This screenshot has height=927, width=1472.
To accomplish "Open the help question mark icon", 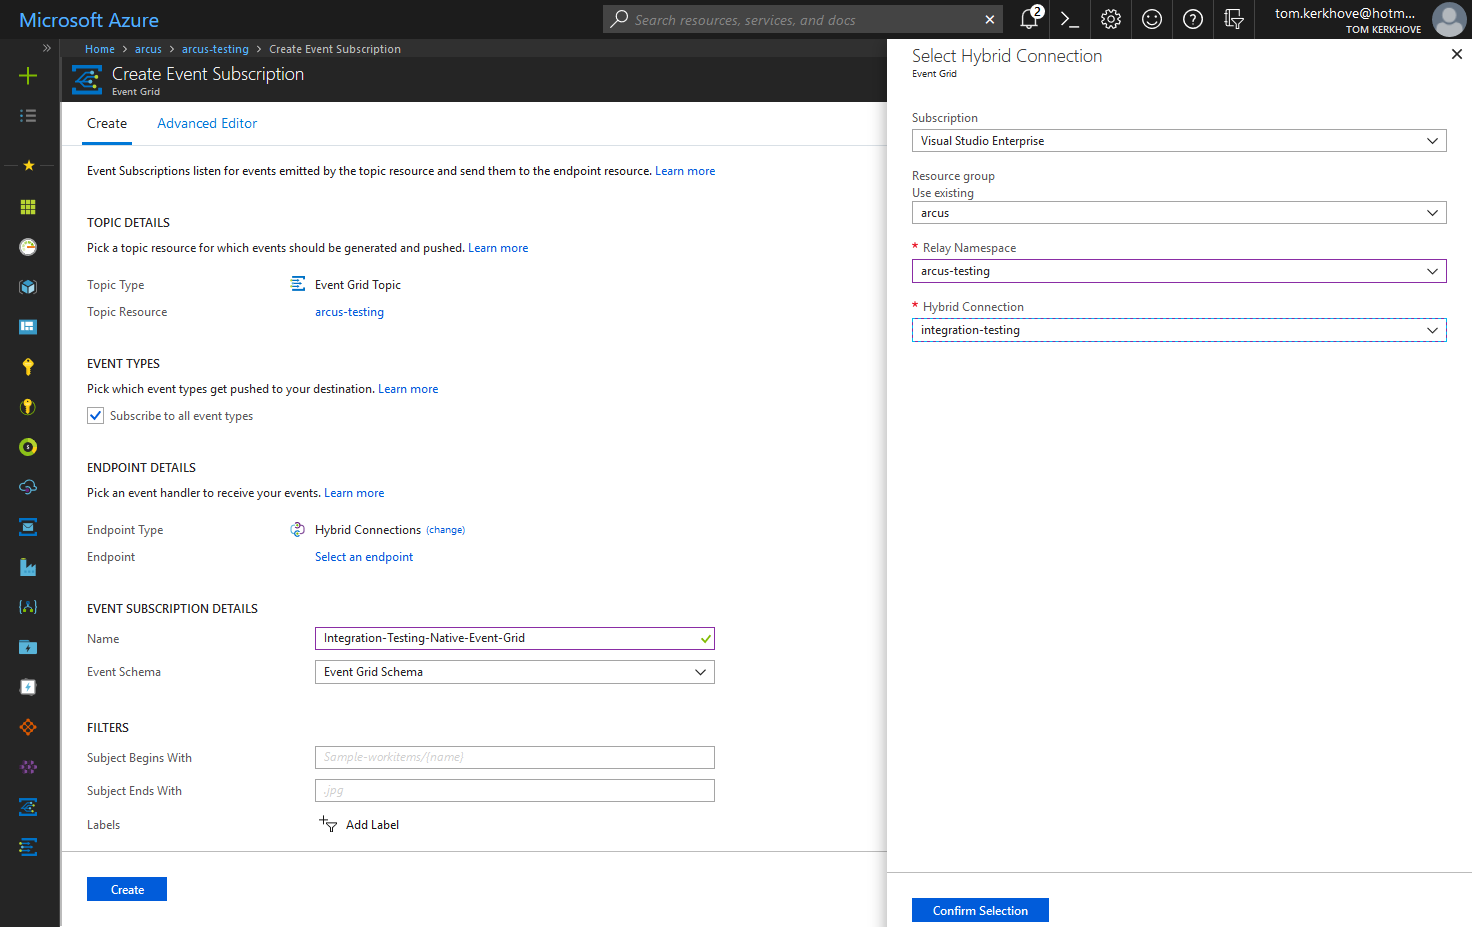I will click(1192, 19).
